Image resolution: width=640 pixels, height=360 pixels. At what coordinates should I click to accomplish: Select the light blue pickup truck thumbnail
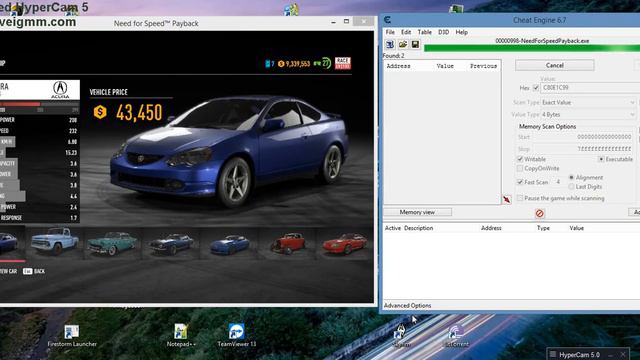(x=55, y=242)
